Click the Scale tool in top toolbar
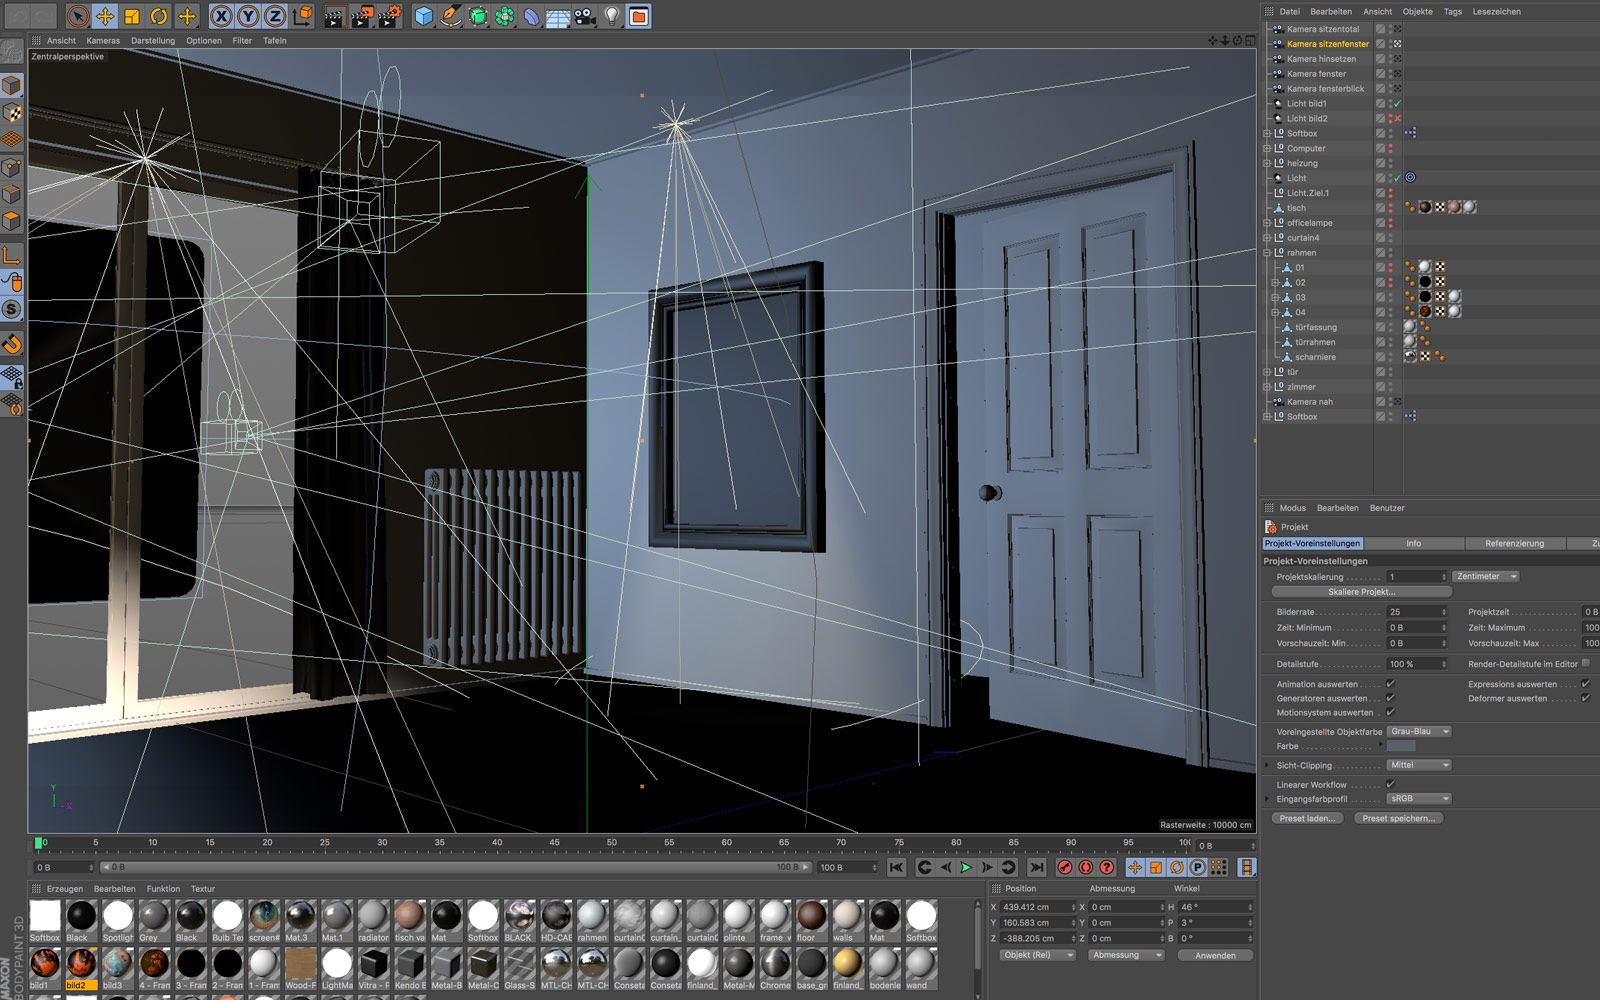The width and height of the screenshot is (1600, 1000). tap(132, 16)
